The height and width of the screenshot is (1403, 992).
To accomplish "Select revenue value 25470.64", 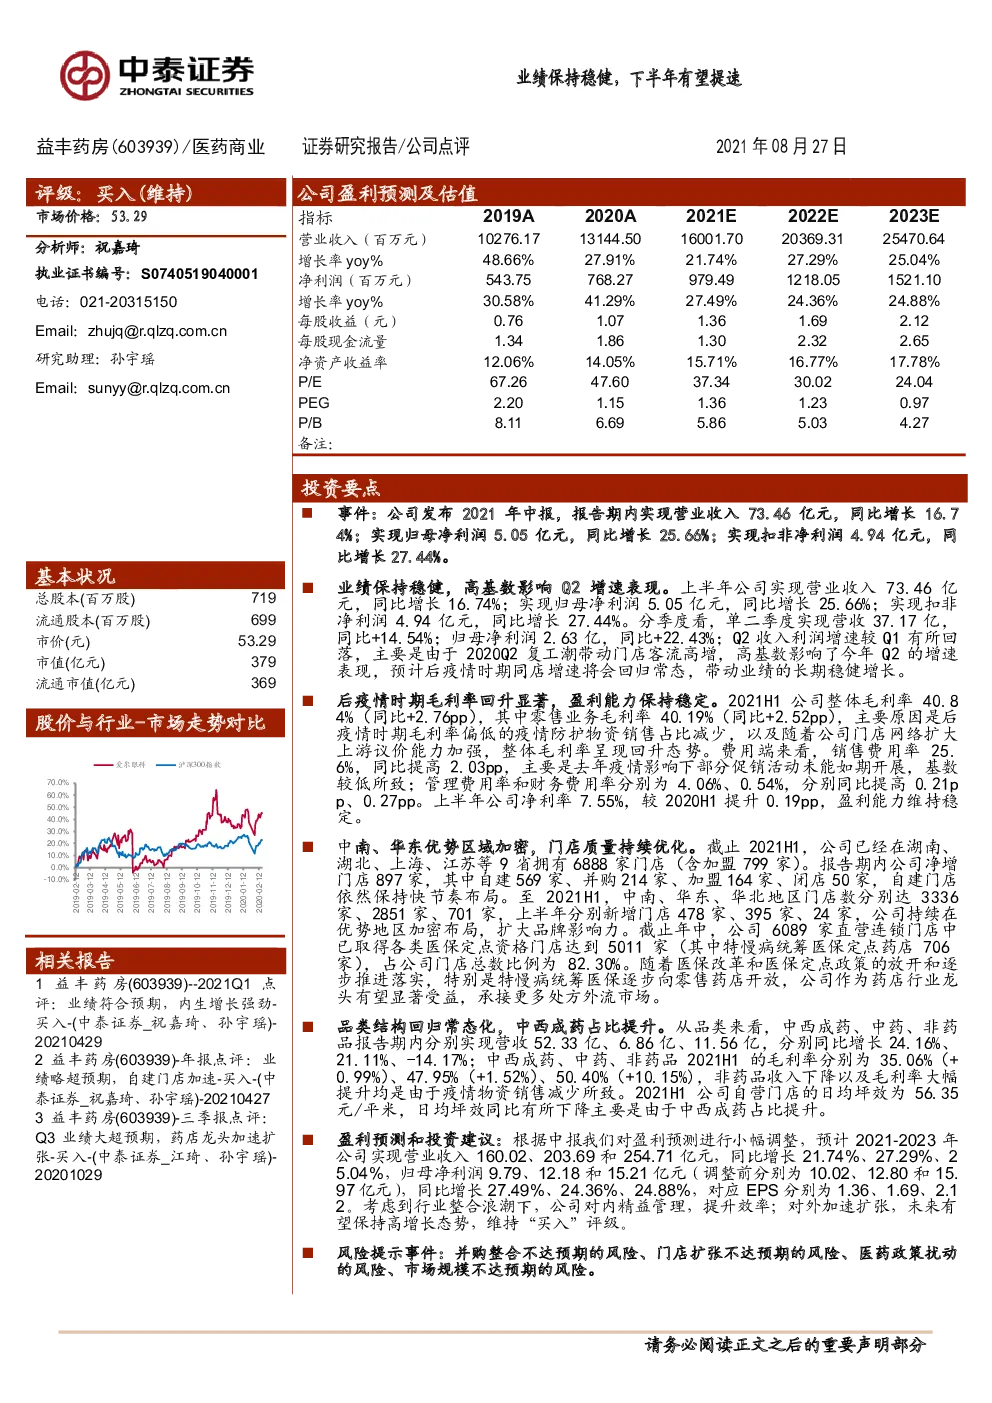I will (x=914, y=239).
